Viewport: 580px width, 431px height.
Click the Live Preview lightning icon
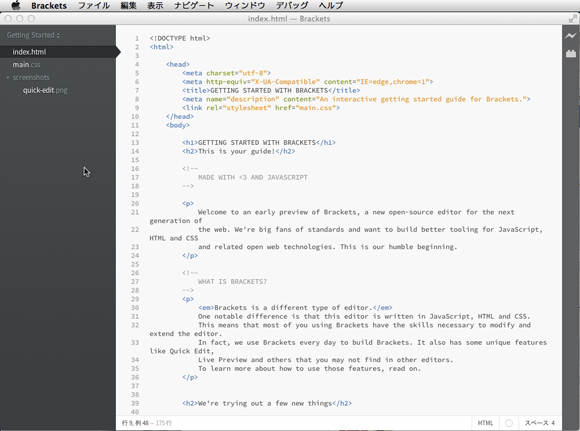tap(570, 36)
